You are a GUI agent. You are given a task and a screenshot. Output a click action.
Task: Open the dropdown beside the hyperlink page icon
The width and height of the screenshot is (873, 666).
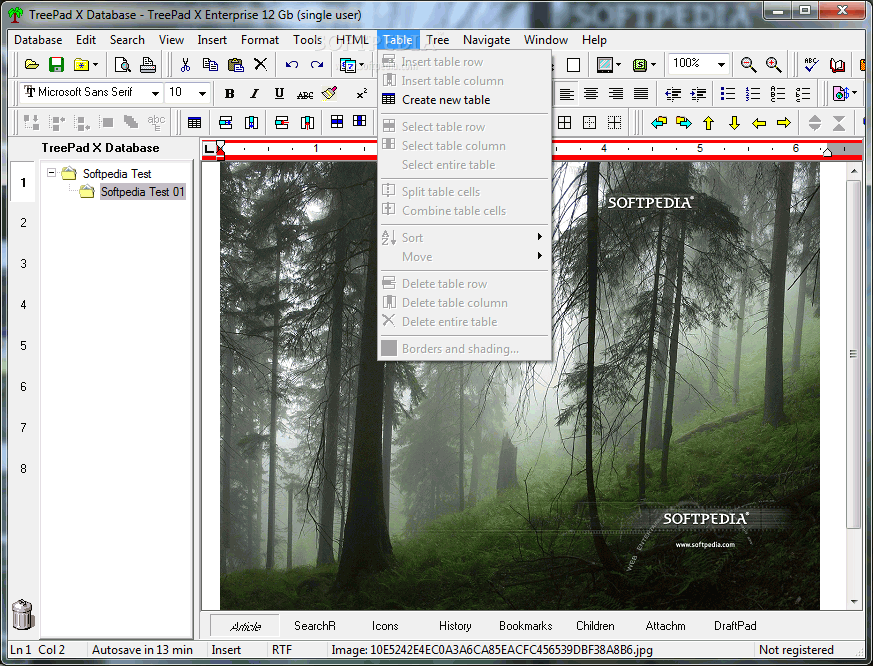coord(855,94)
